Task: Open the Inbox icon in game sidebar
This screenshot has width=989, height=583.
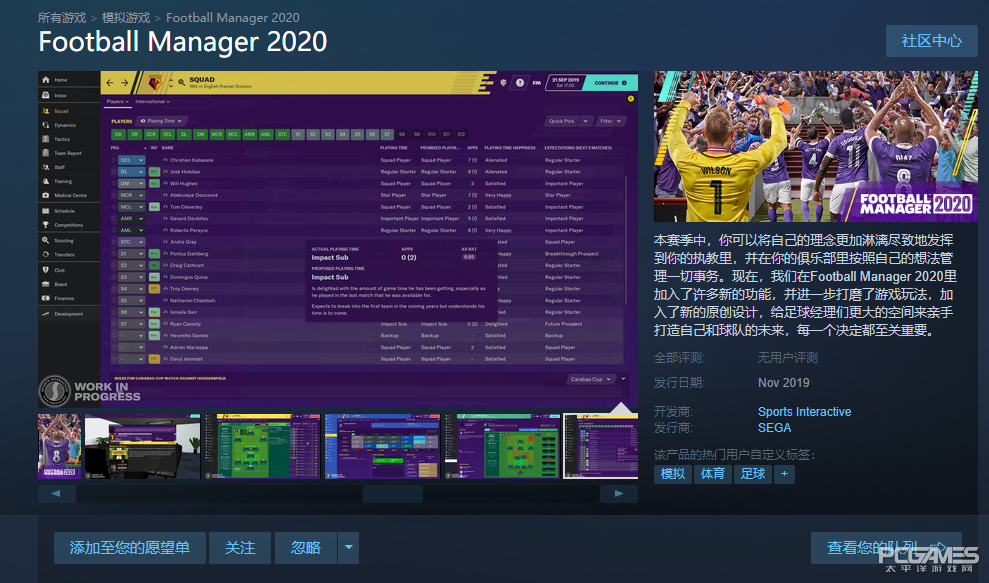Action: [x=45, y=95]
